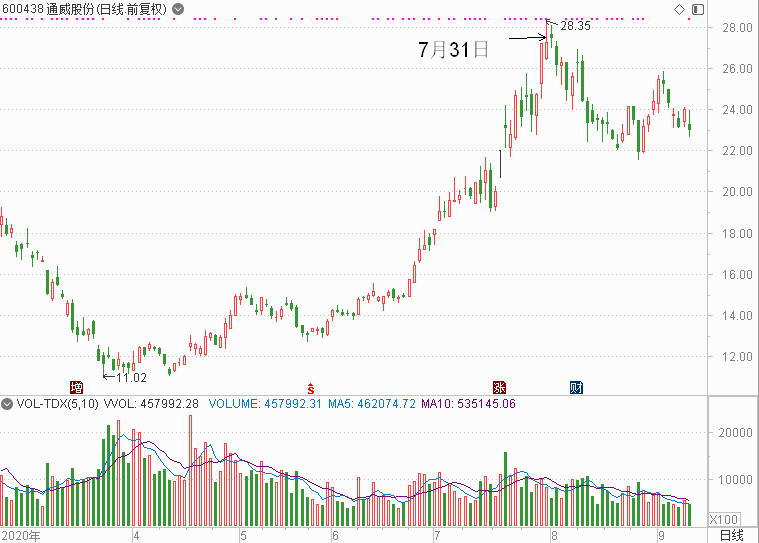Click the 11.02 low price label

(x=131, y=377)
